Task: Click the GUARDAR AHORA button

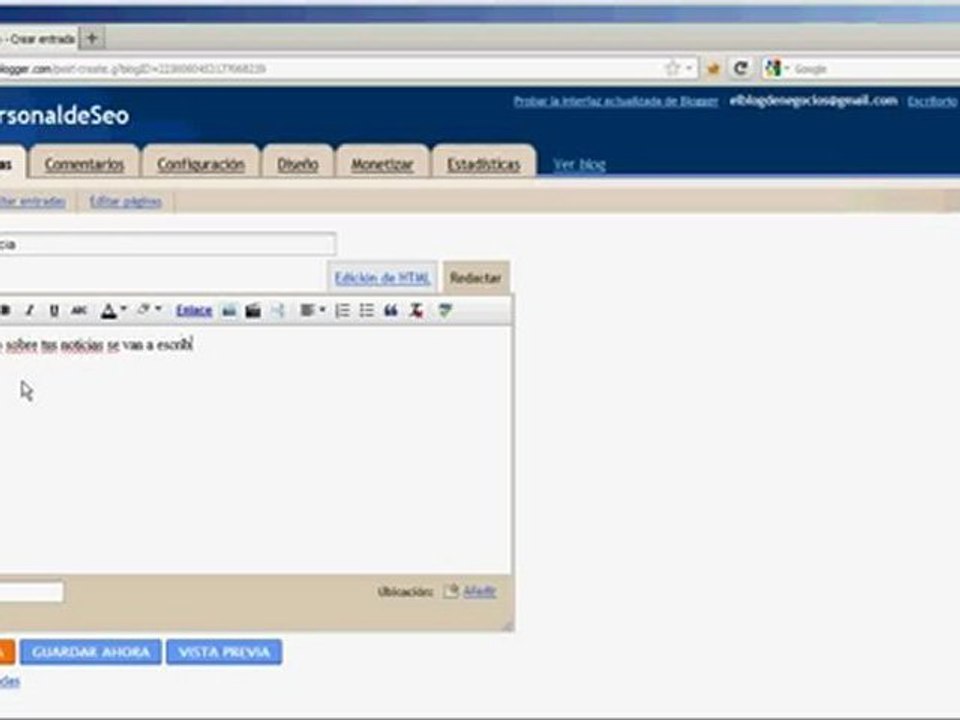Action: 91,652
